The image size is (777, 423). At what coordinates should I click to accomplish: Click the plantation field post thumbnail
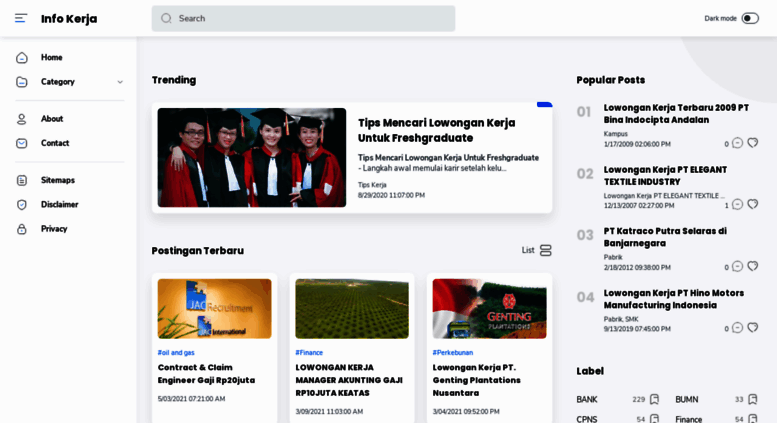352,309
